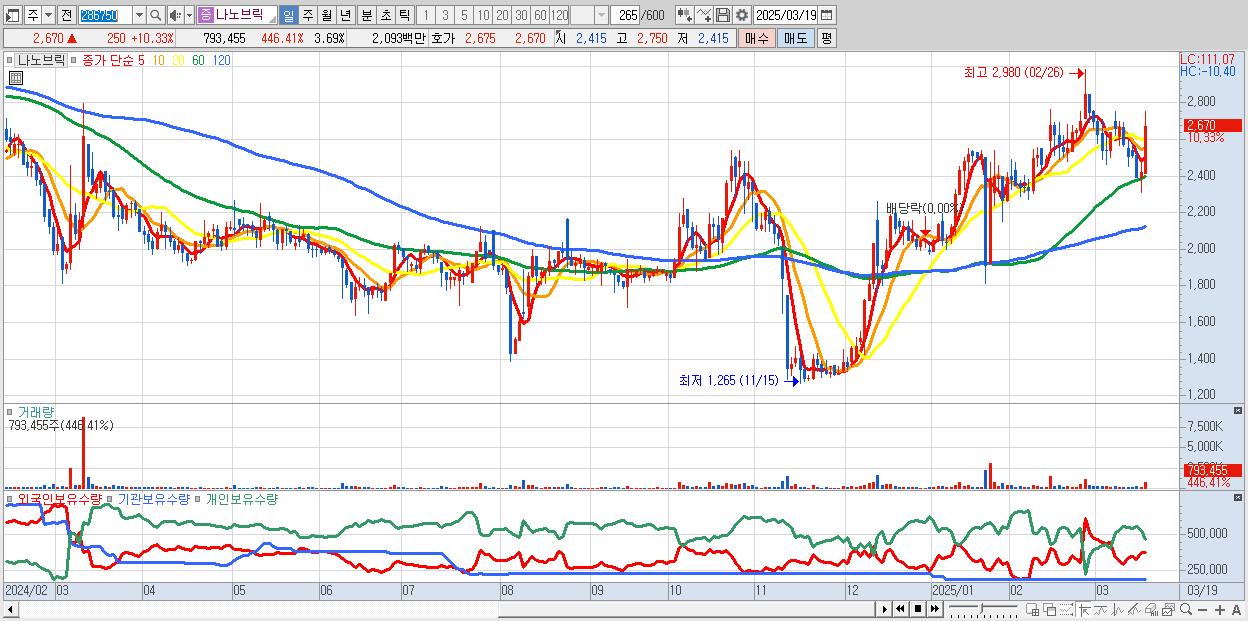Click the speaker sound icon in toolbar
Screen dimensions: 1248x621
pos(175,15)
